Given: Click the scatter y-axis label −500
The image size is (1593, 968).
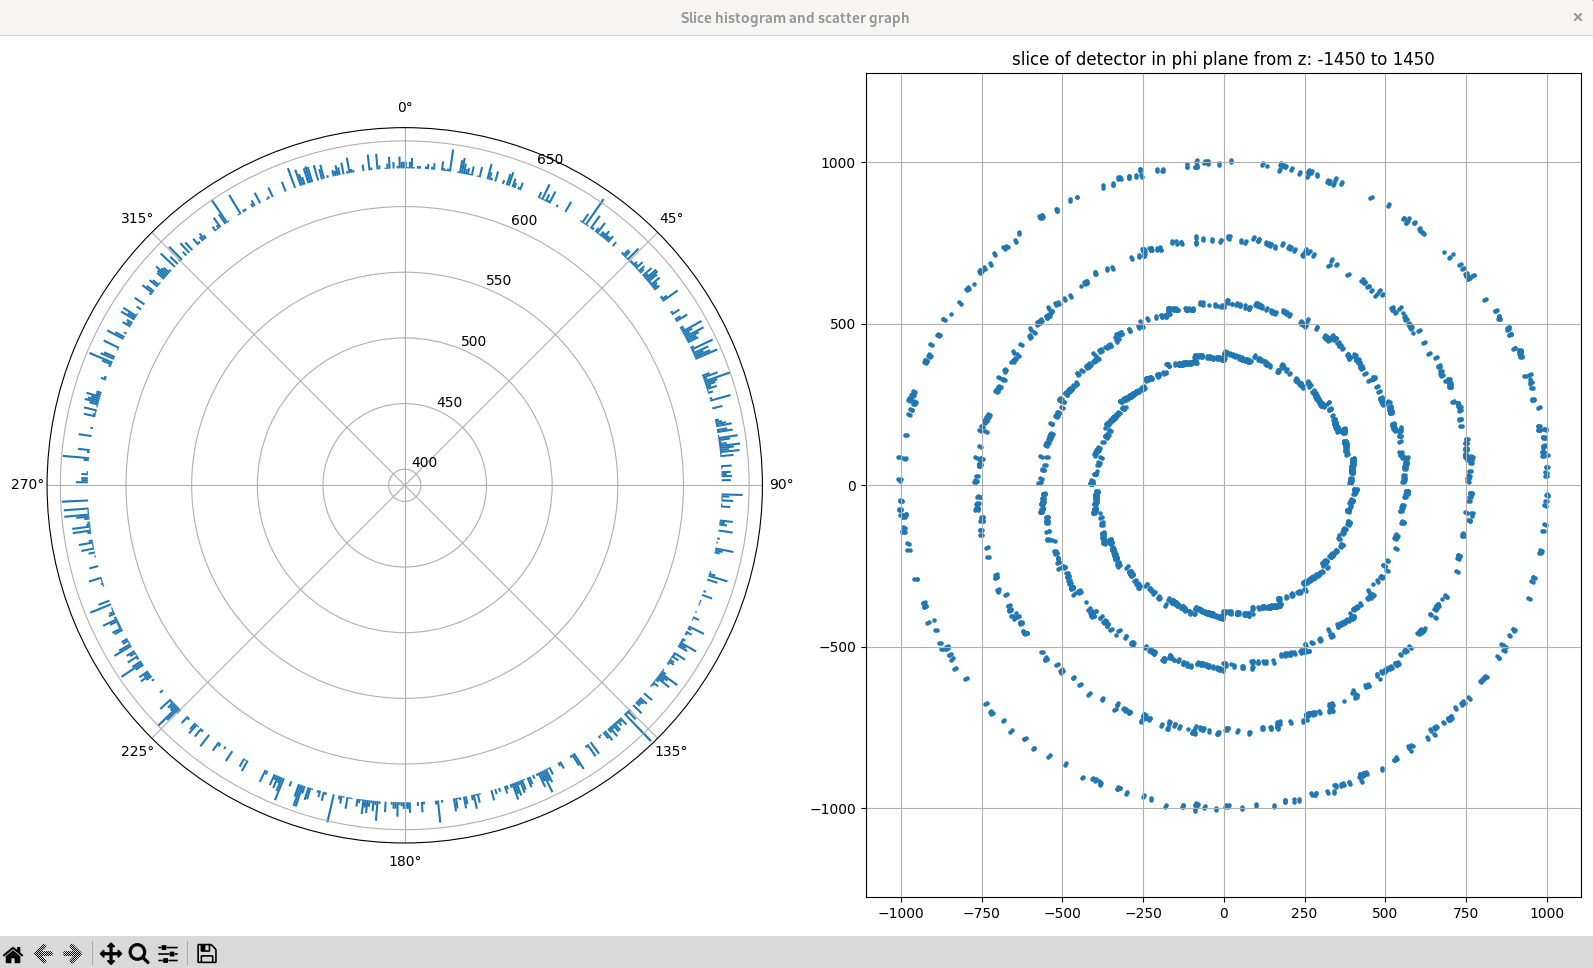Looking at the screenshot, I should (x=838, y=647).
